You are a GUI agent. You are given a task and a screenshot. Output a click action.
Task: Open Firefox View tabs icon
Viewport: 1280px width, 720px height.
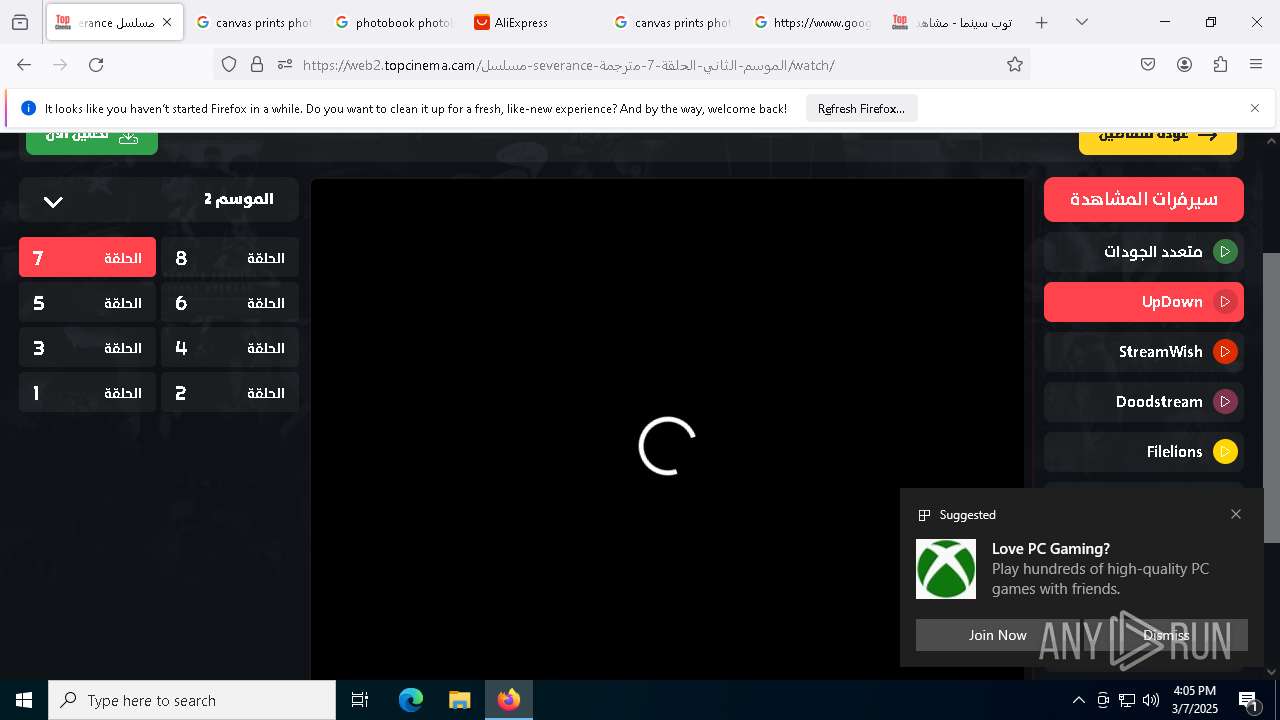pyautogui.click(x=20, y=22)
